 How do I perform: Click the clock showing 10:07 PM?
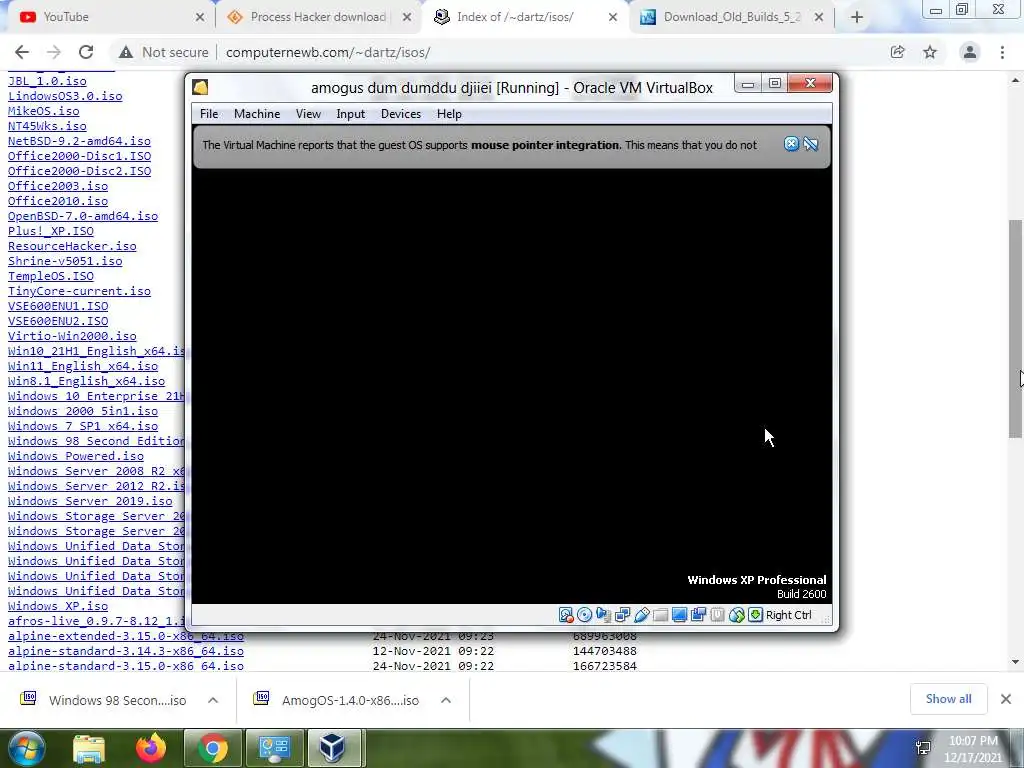(973, 741)
